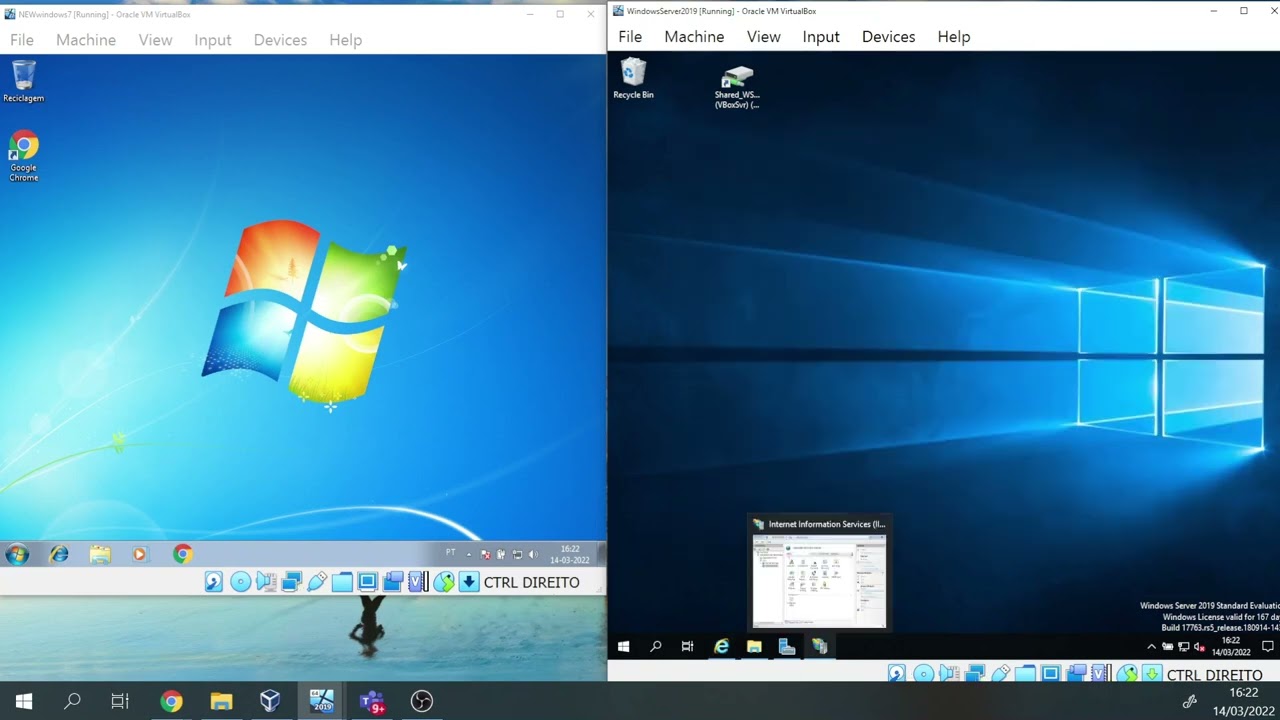Click network adapters icon in NEWwindows7 status bar
Screen dimensions: 1280x720
click(x=291, y=582)
